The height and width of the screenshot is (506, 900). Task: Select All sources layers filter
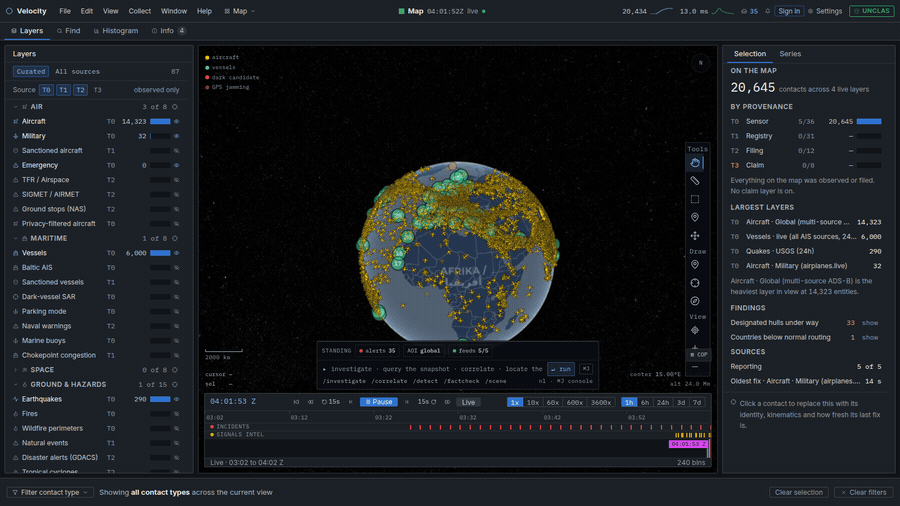click(77, 72)
